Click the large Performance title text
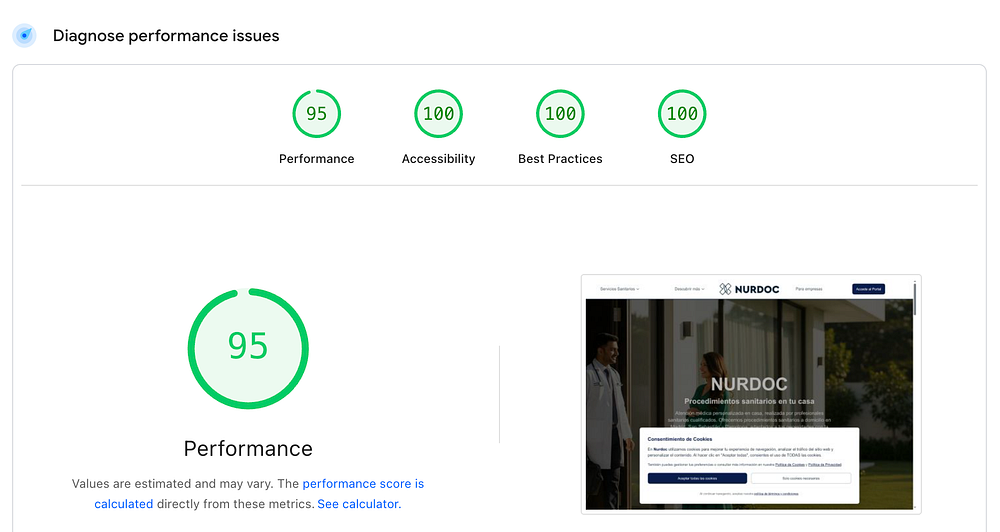Screen dimensions: 1000x532 [x=248, y=448]
